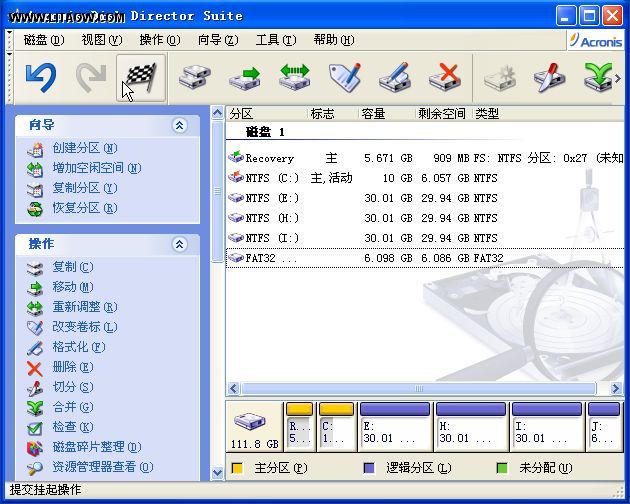This screenshot has height=504, width=630.
Task: Click the sidebar scroll down arrow
Action: (217, 473)
